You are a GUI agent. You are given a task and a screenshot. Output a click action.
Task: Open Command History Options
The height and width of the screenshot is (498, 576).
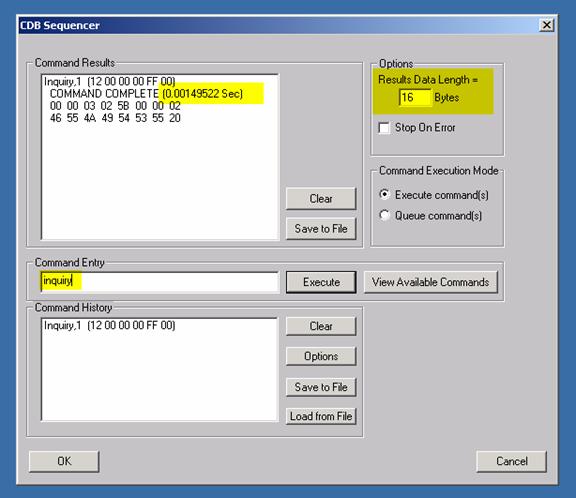pyautogui.click(x=321, y=356)
